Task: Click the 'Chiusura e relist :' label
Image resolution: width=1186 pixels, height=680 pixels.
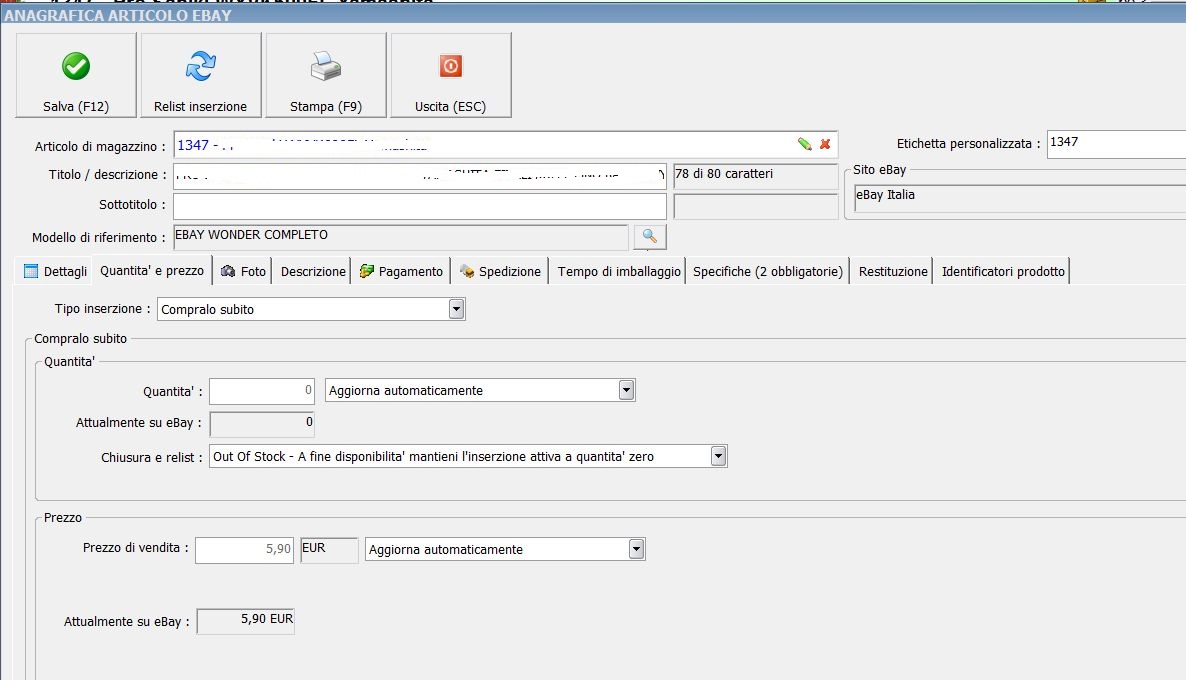Action: tap(152, 458)
